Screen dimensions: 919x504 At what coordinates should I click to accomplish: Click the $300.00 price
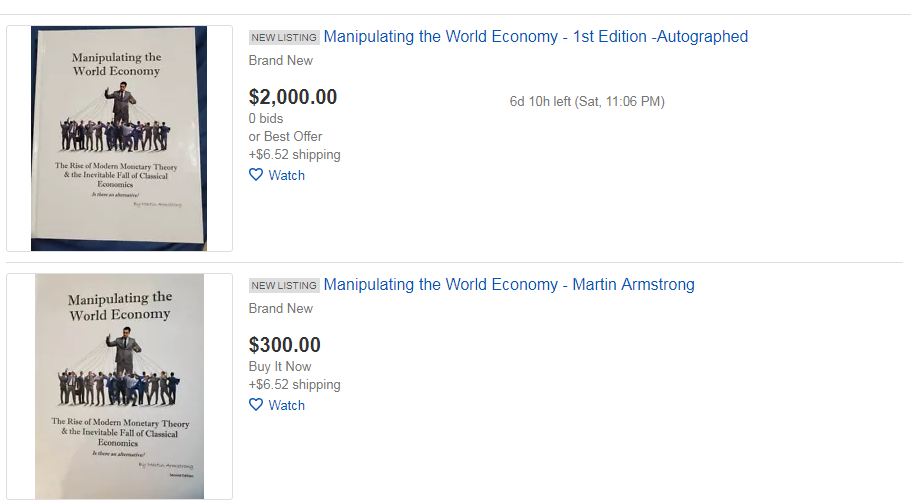coord(285,345)
